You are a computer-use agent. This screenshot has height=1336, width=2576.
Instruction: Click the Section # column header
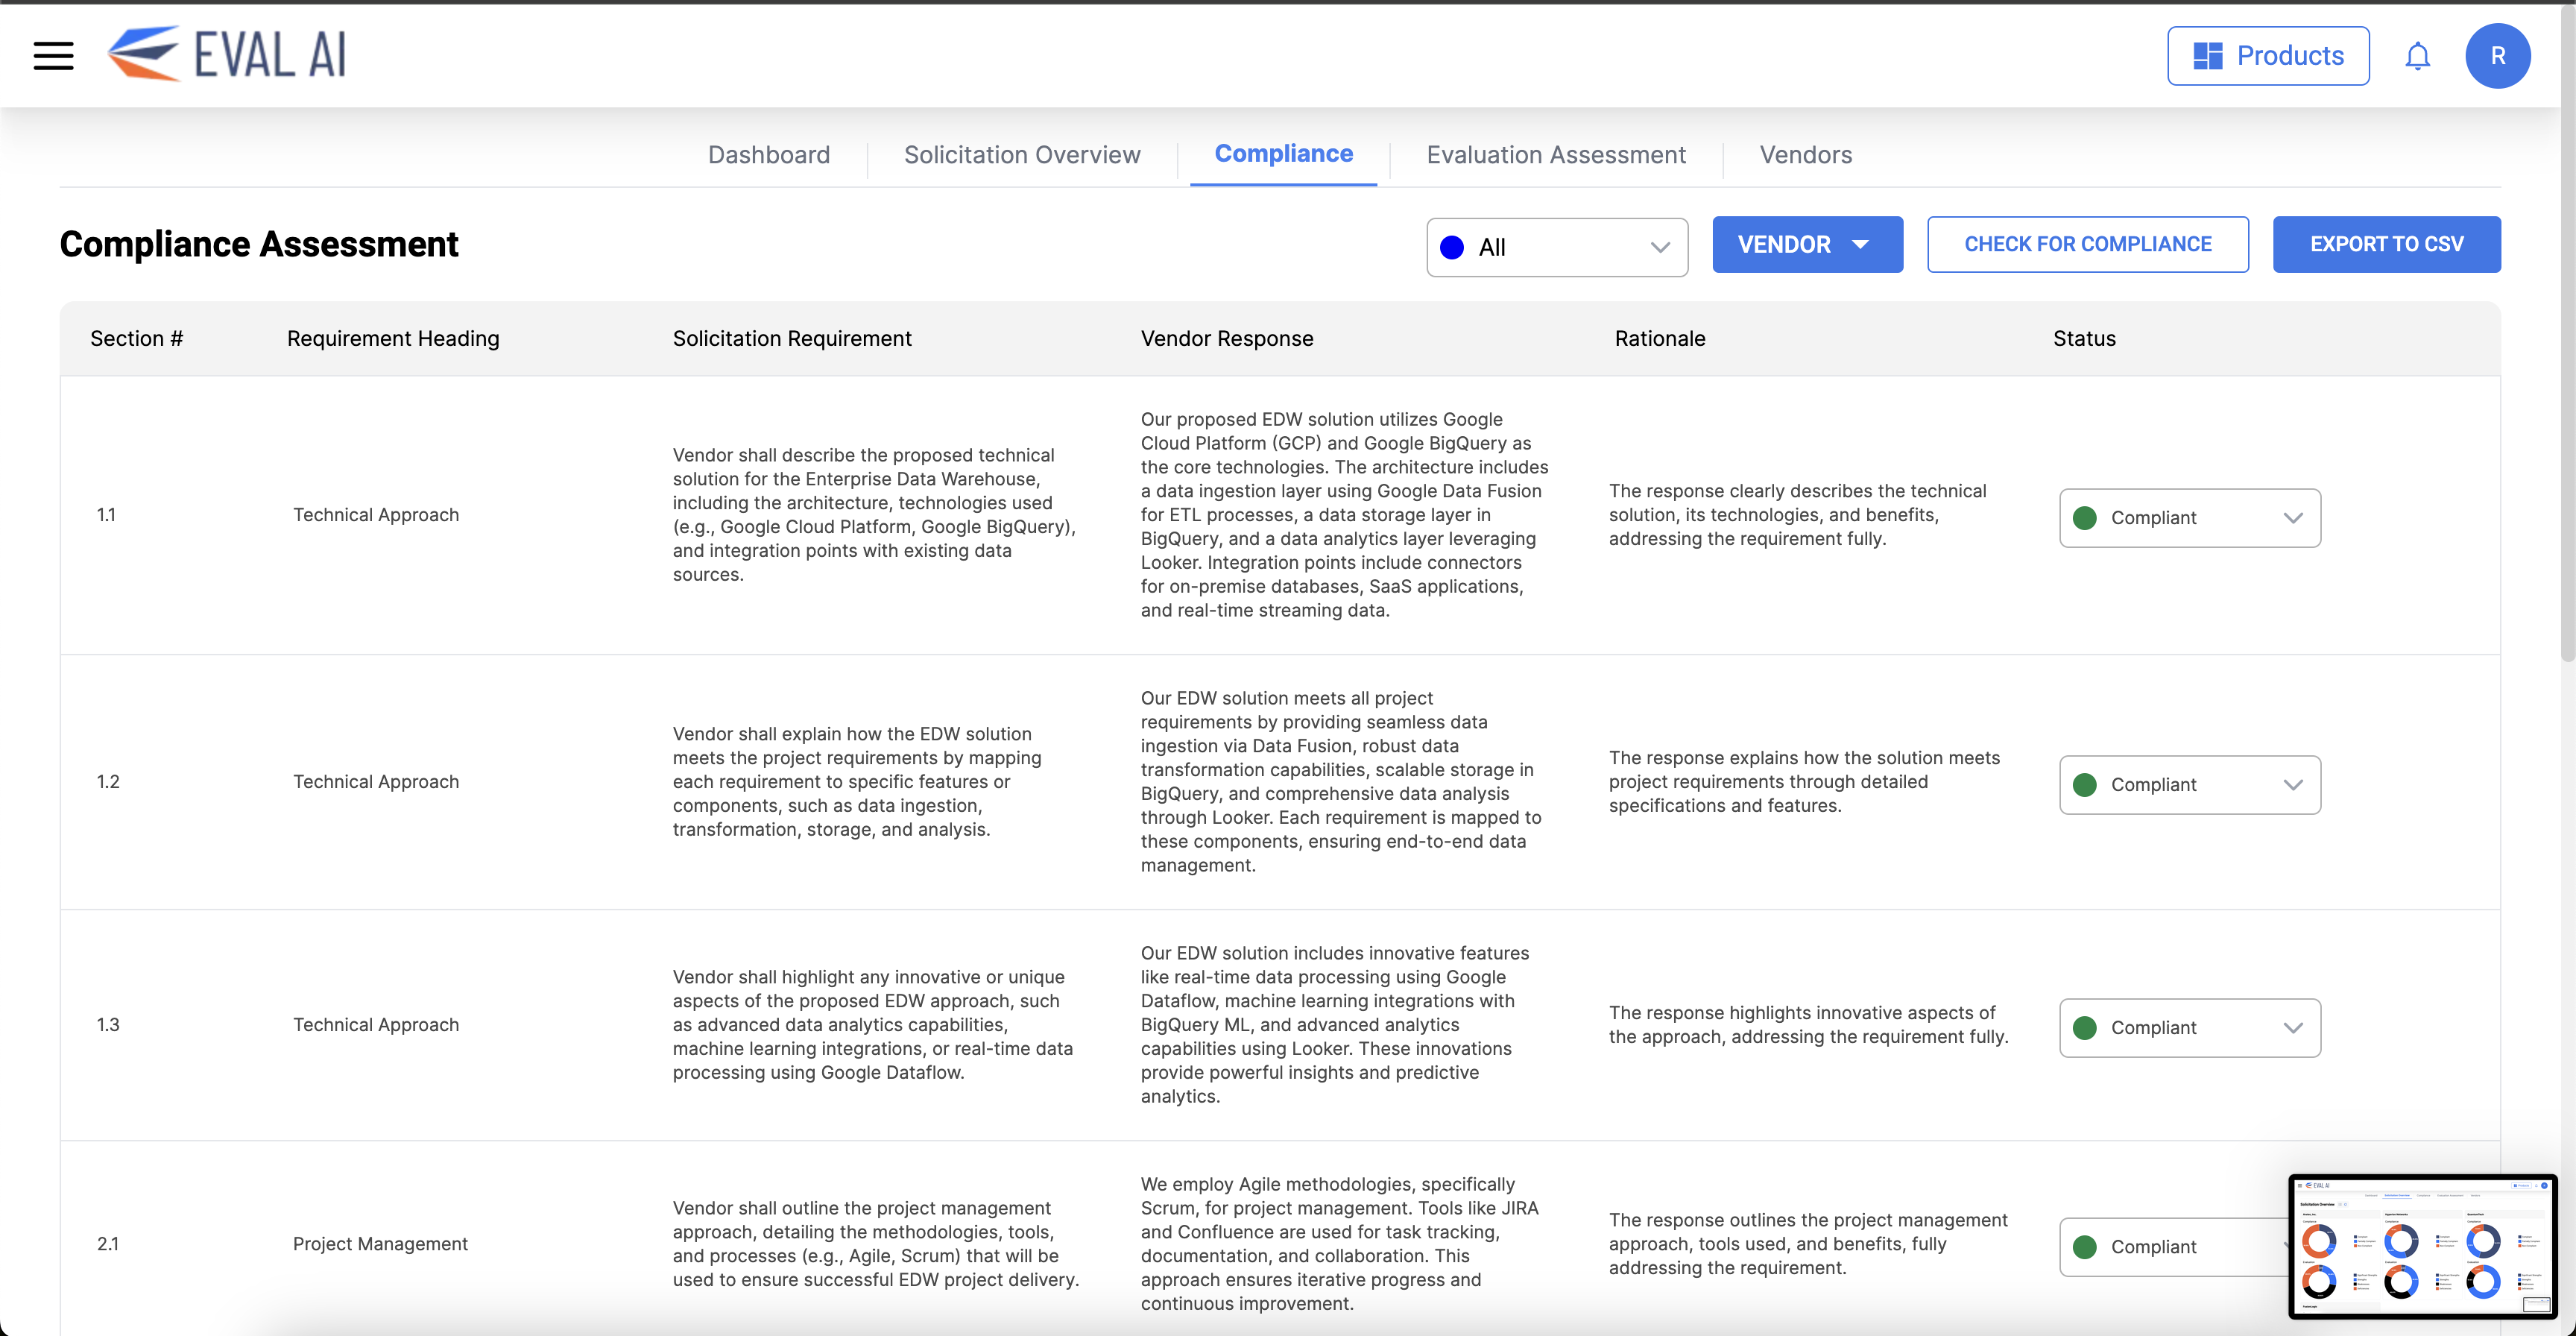tap(136, 339)
